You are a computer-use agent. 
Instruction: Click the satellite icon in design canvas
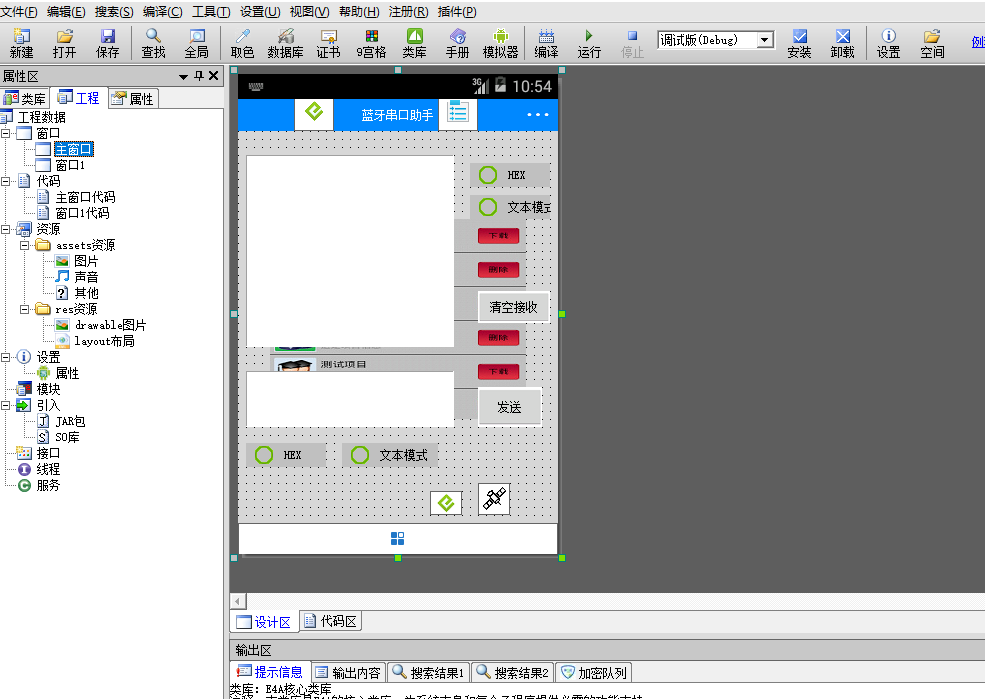tap(494, 499)
